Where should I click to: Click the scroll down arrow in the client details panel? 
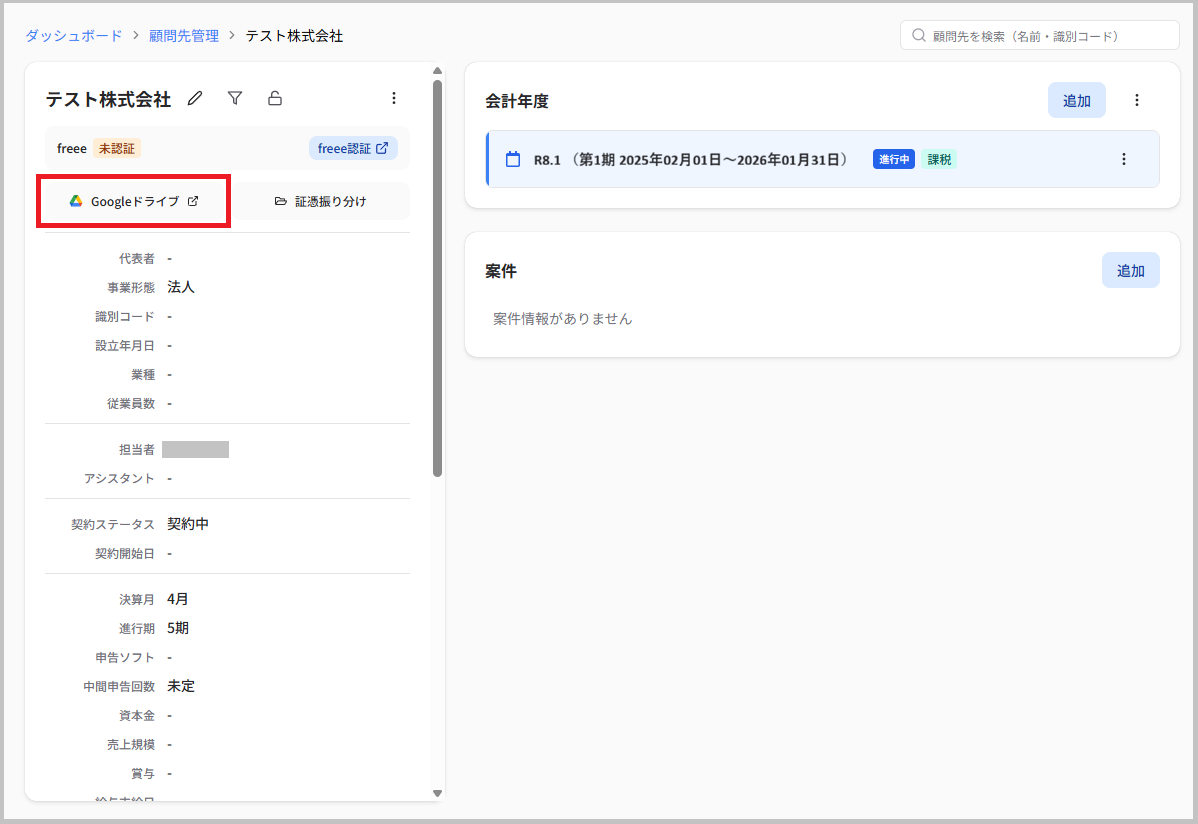[438, 793]
